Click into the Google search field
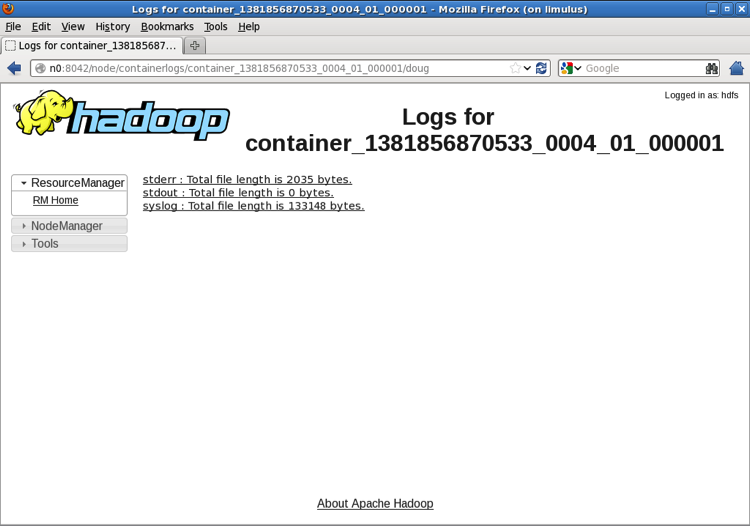The width and height of the screenshot is (750, 526). click(x=640, y=68)
